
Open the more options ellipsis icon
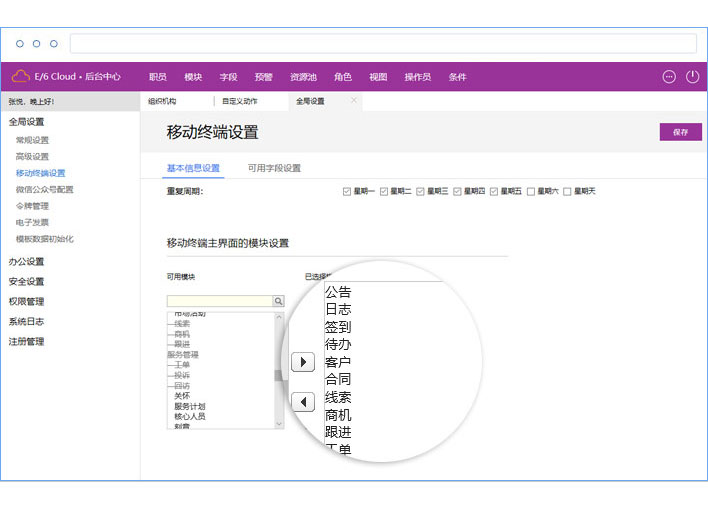(669, 77)
